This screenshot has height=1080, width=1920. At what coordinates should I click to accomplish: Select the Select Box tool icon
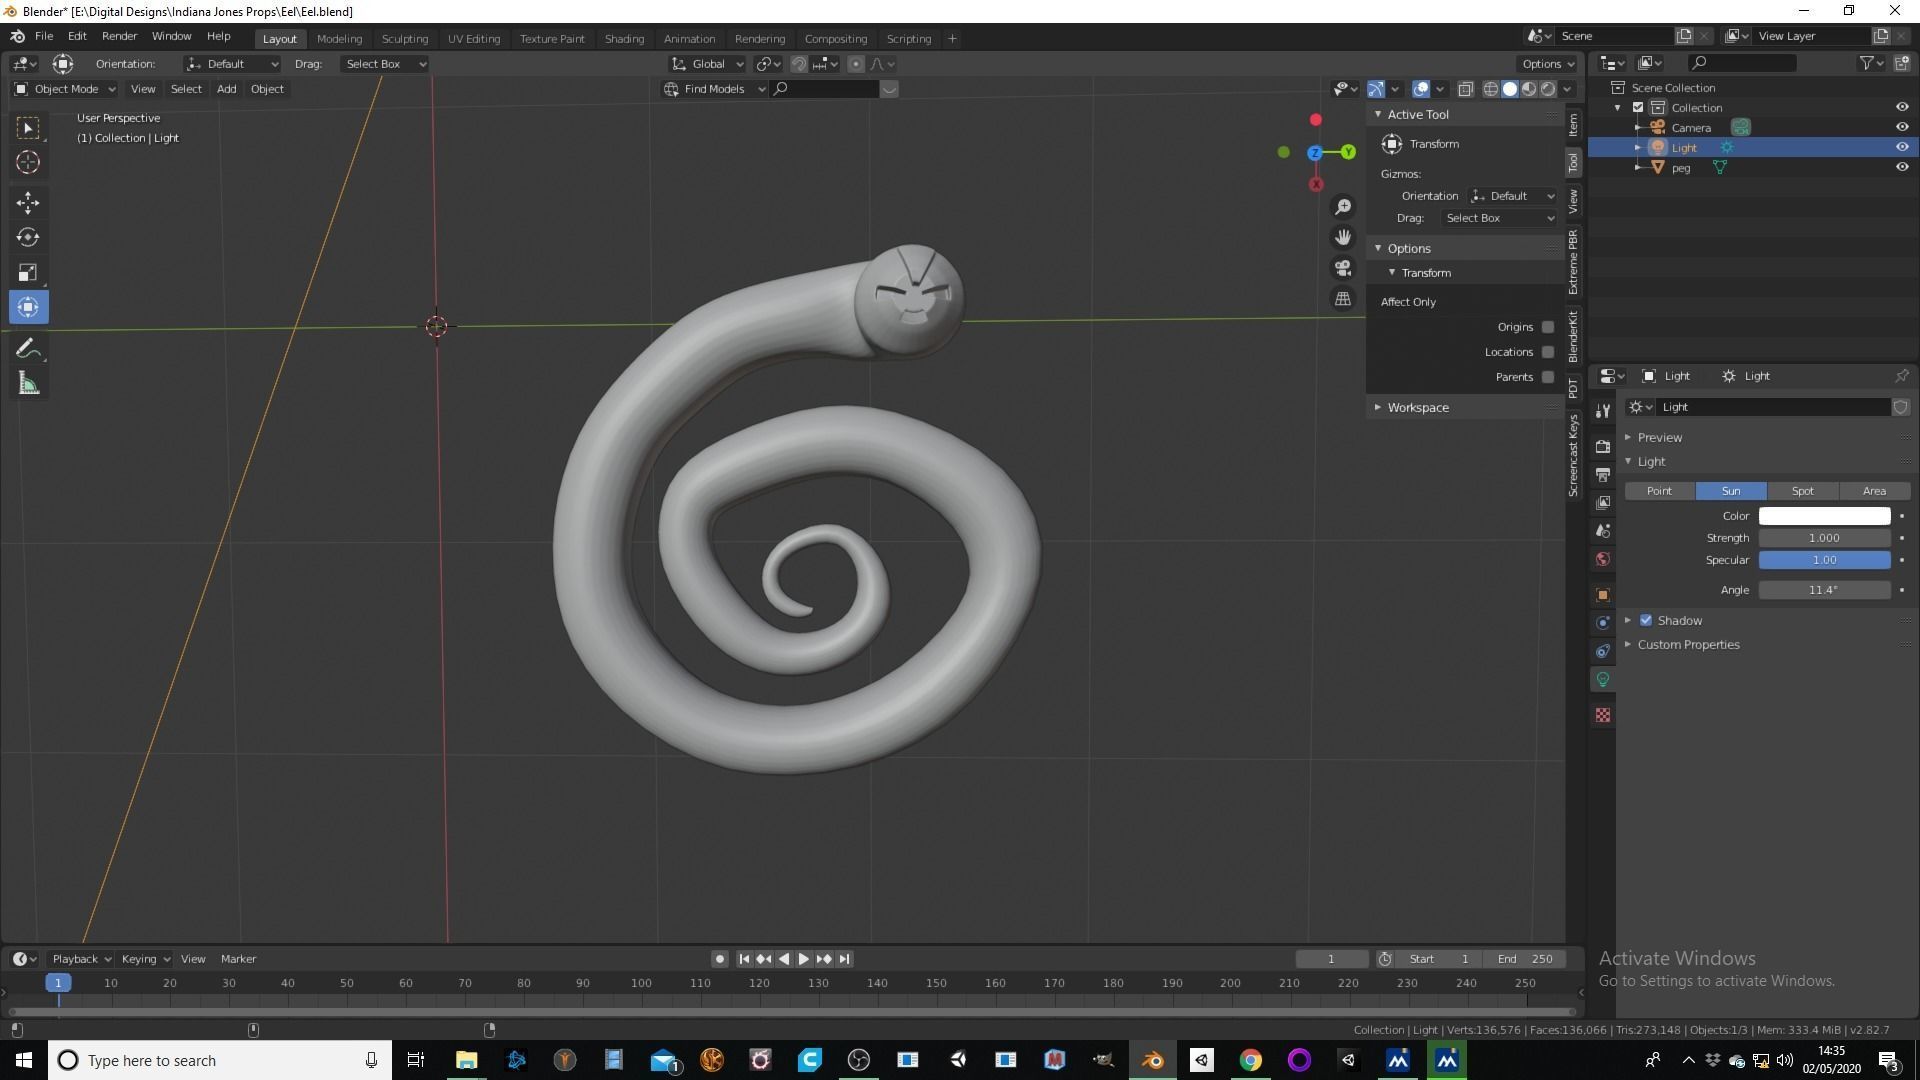(x=28, y=128)
